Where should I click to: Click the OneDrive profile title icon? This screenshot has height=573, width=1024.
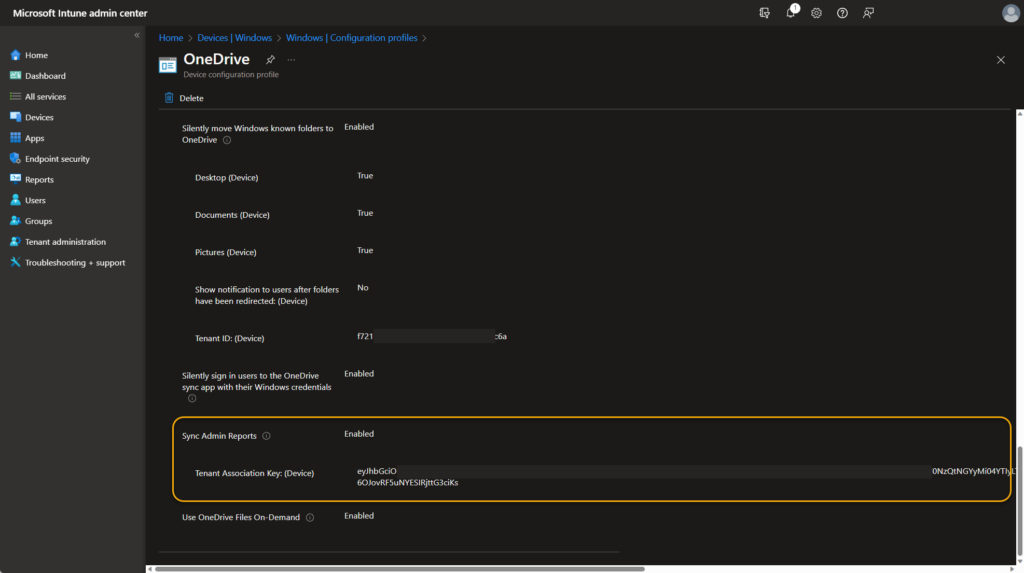coord(168,65)
